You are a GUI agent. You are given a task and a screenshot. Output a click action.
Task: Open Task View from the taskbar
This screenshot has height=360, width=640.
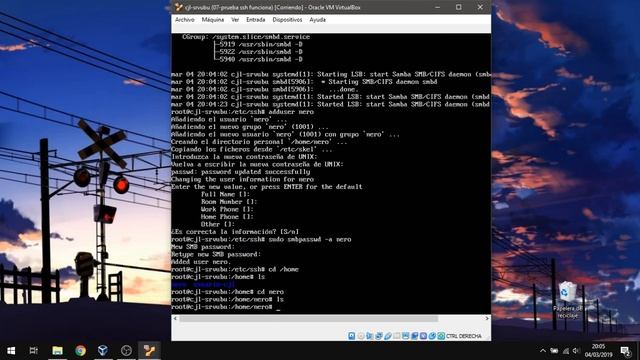[33, 351]
